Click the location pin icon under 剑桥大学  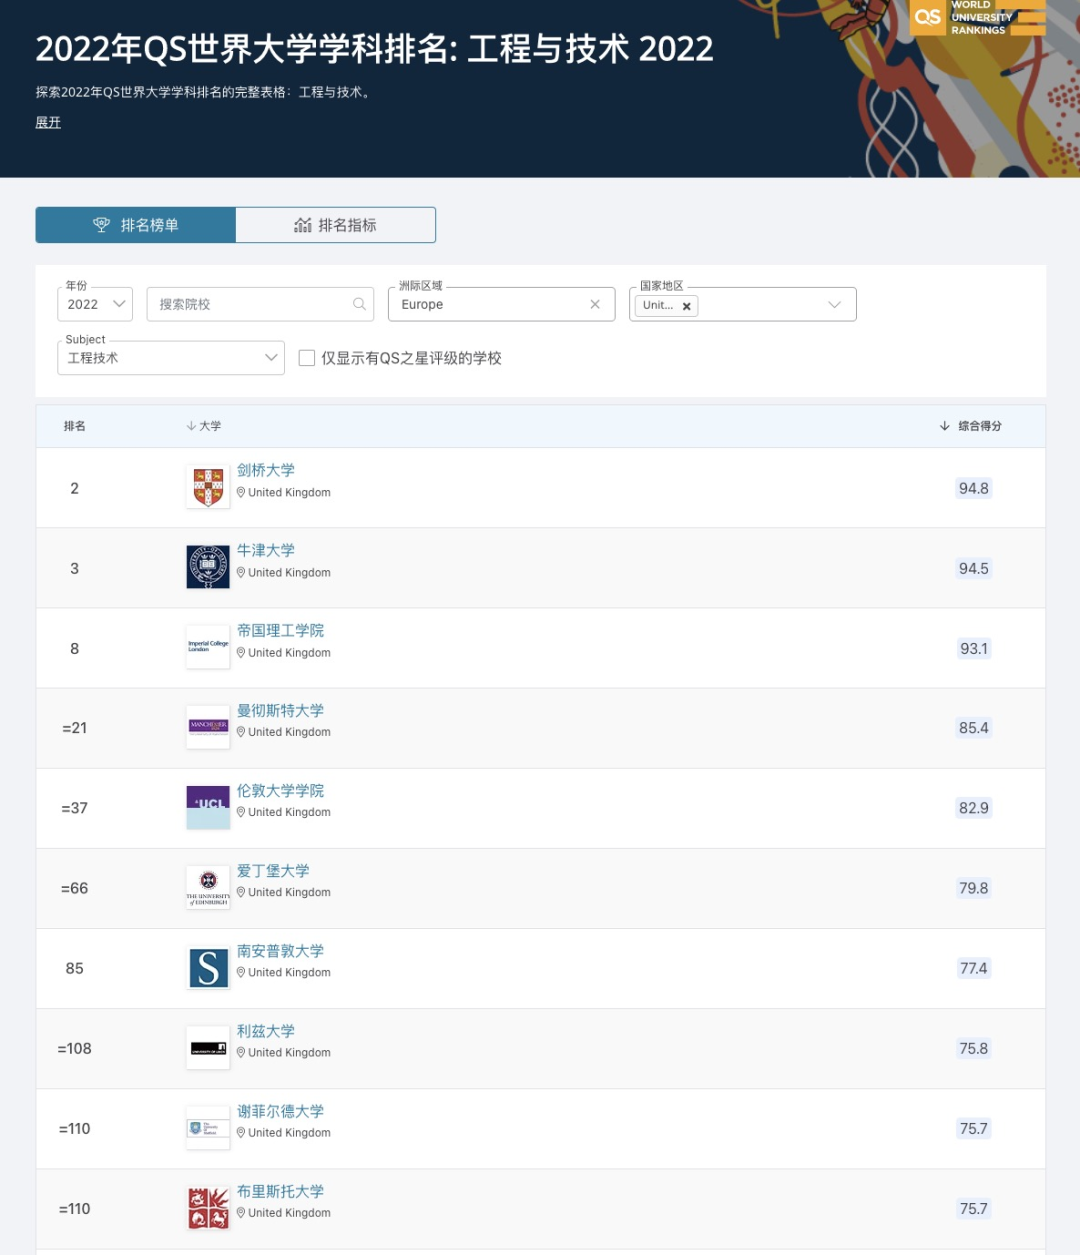(241, 492)
